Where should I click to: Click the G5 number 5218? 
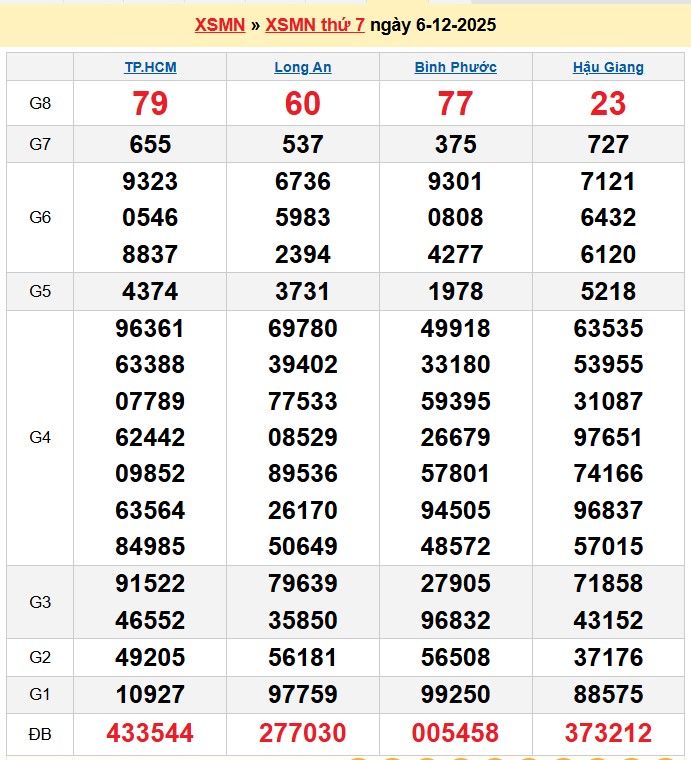click(608, 291)
